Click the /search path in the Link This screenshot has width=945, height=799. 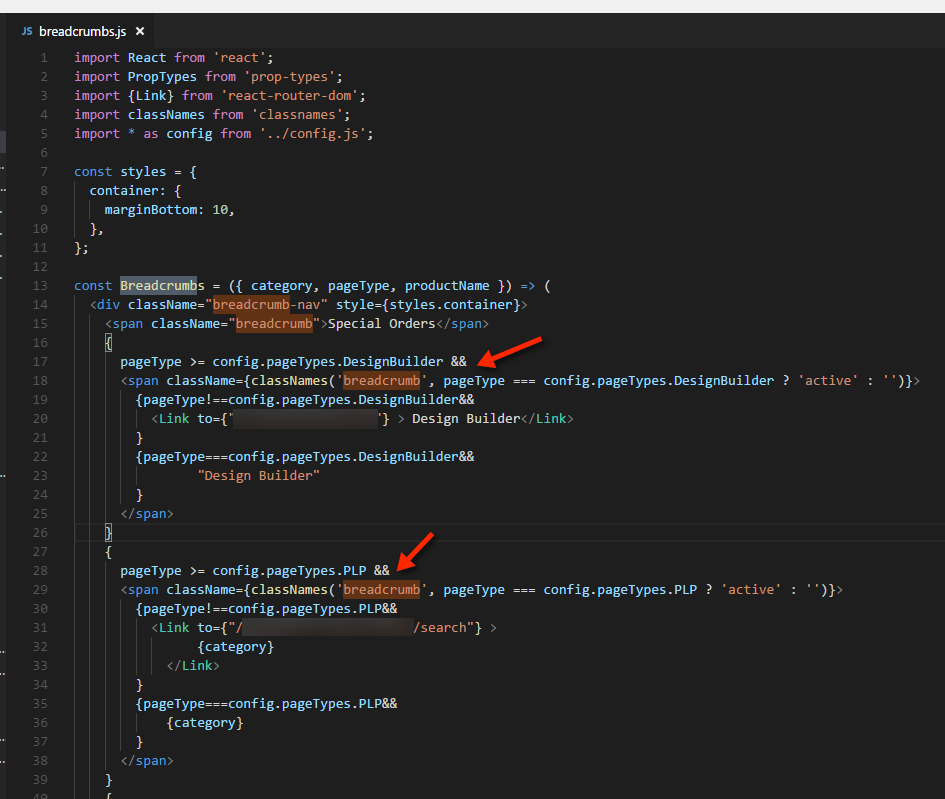[x=440, y=628]
